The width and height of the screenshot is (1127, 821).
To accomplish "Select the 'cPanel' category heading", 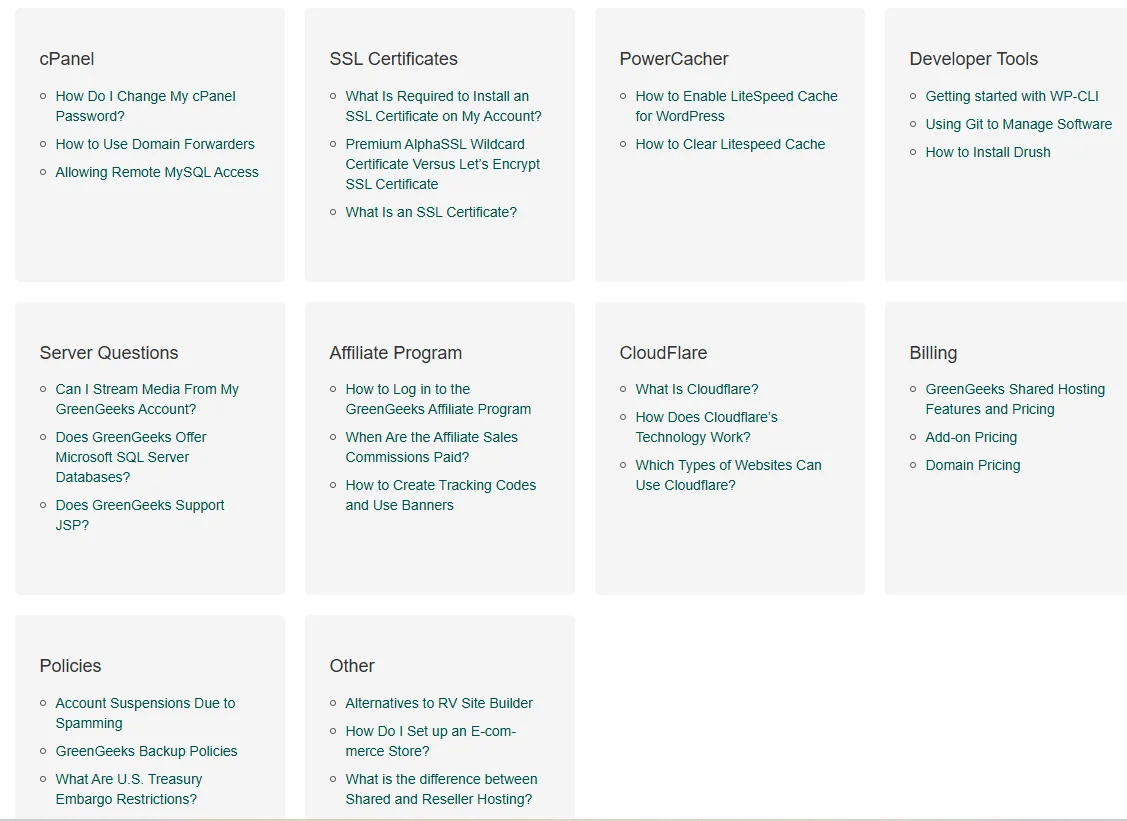I will coord(67,59).
